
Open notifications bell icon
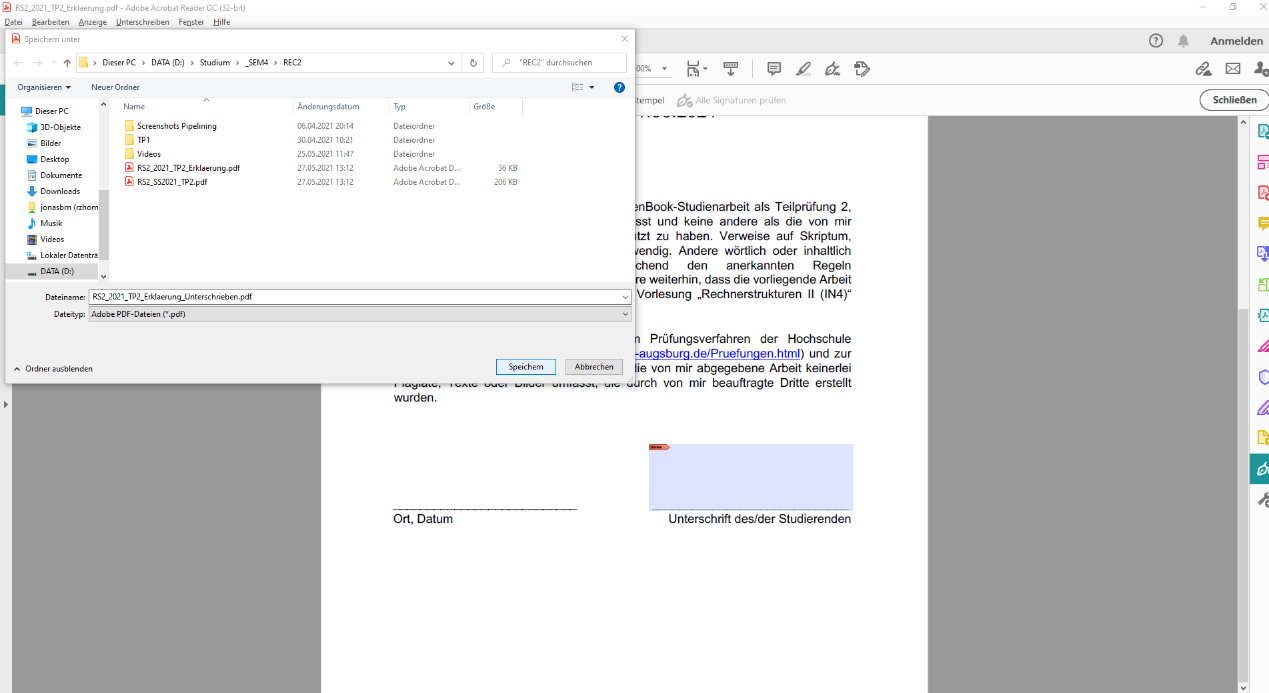(1184, 41)
